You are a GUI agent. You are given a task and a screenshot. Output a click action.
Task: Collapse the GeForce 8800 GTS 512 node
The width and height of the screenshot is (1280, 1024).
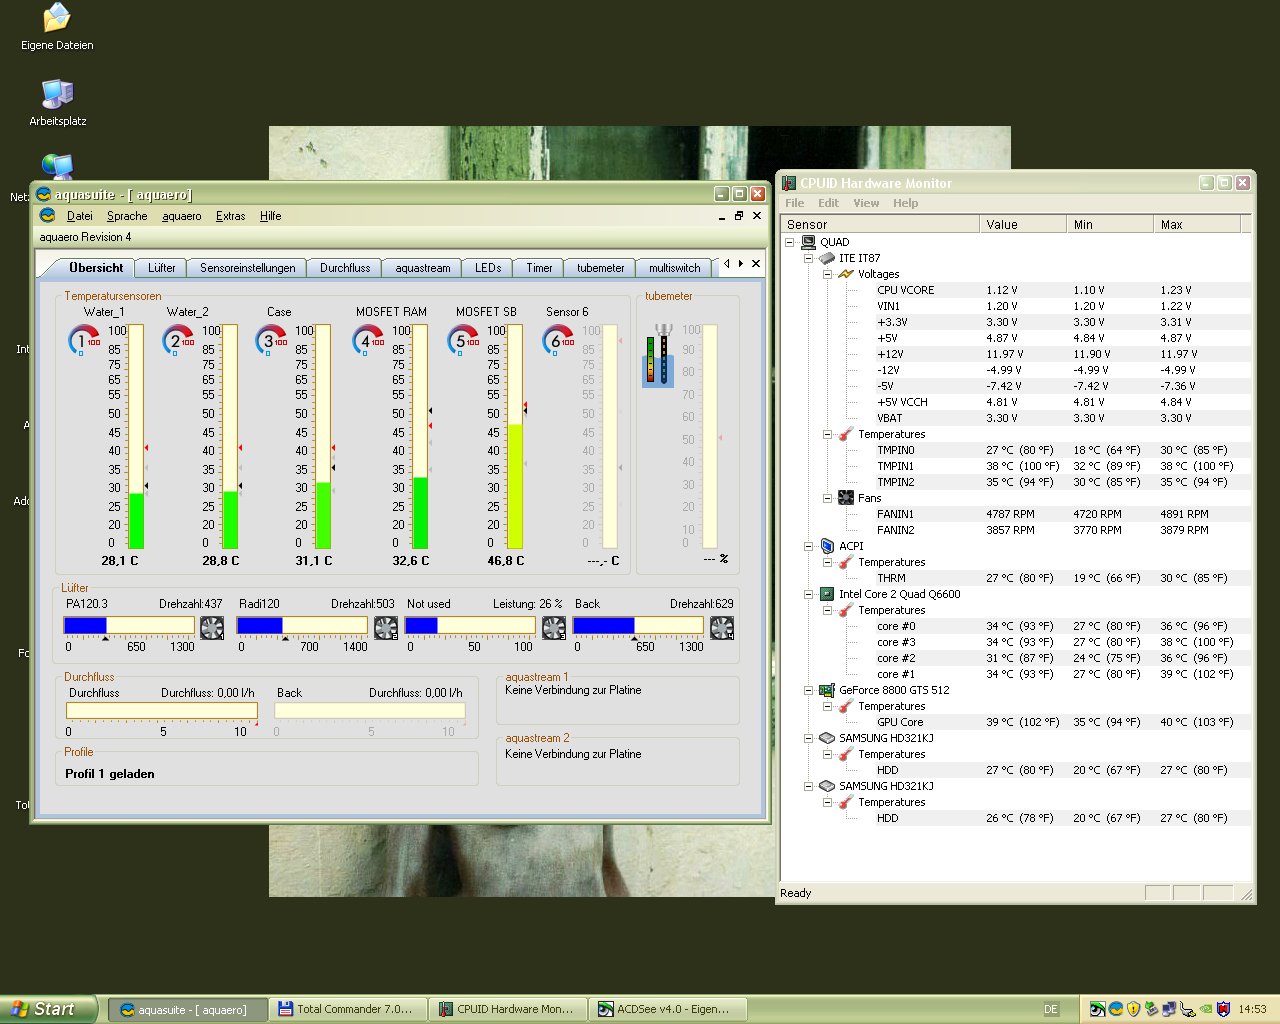[808, 690]
